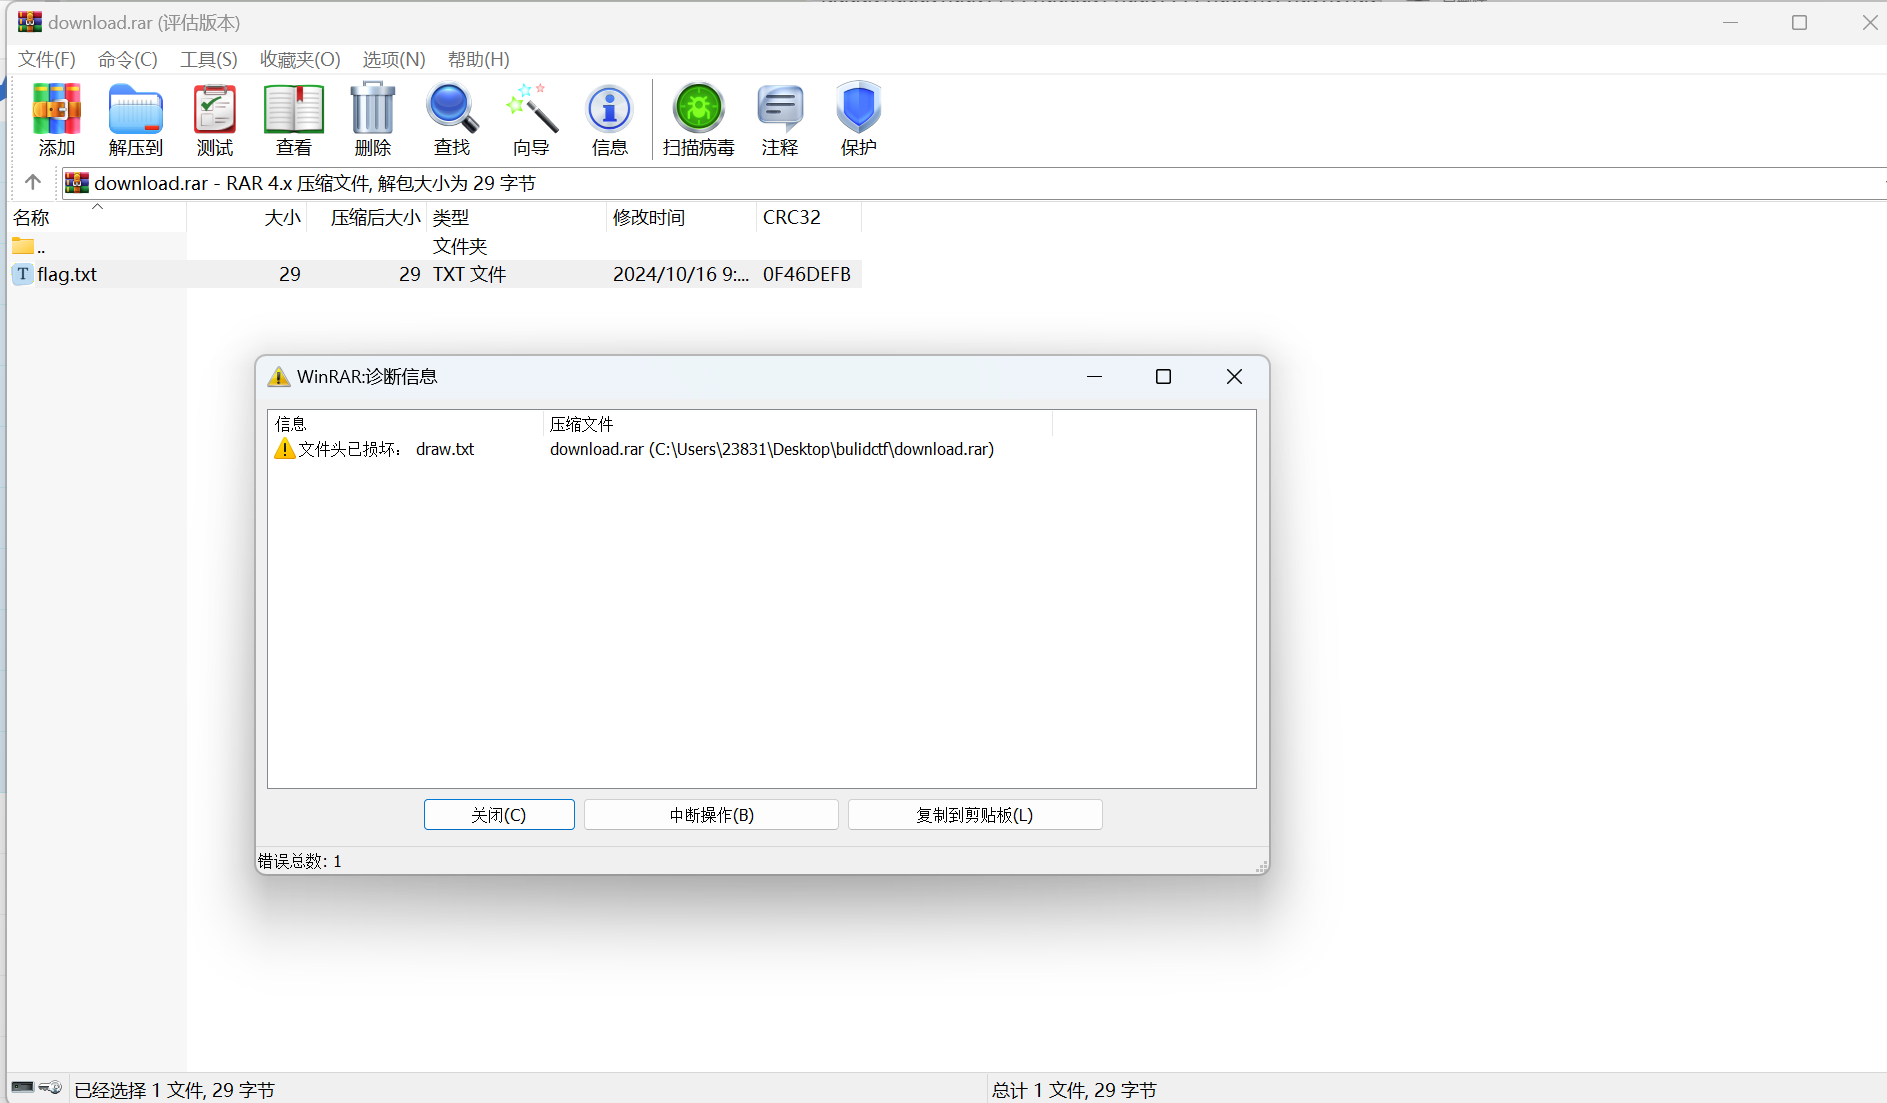The image size is (1887, 1103).
Task: Maximize the diagnostic dialog window
Action: 1163,376
